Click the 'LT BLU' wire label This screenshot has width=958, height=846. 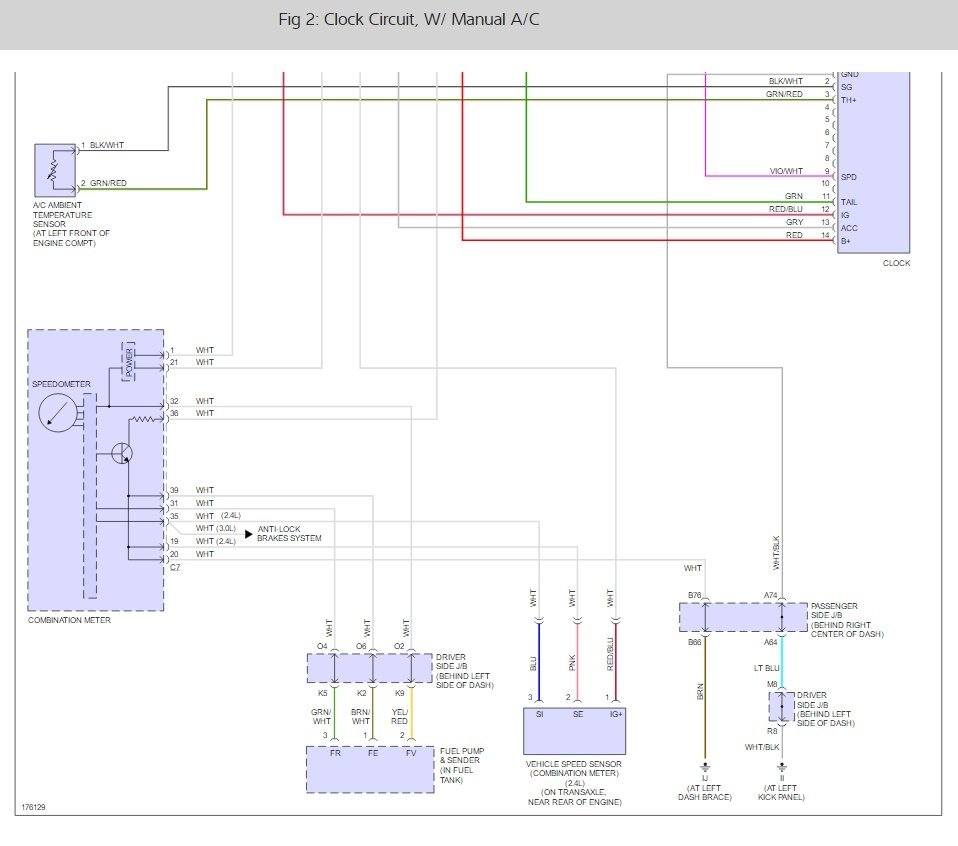point(766,668)
